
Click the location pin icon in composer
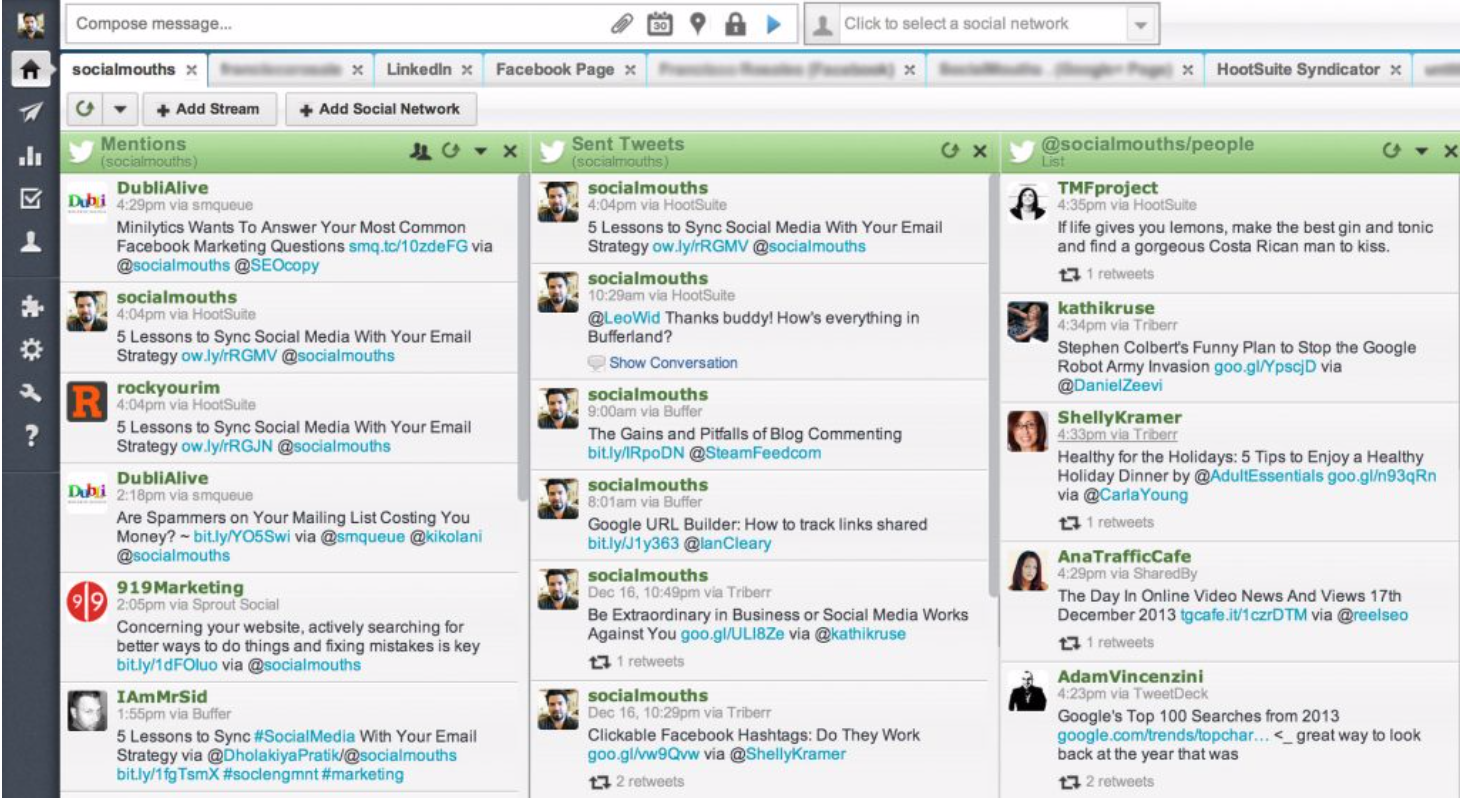pos(698,24)
